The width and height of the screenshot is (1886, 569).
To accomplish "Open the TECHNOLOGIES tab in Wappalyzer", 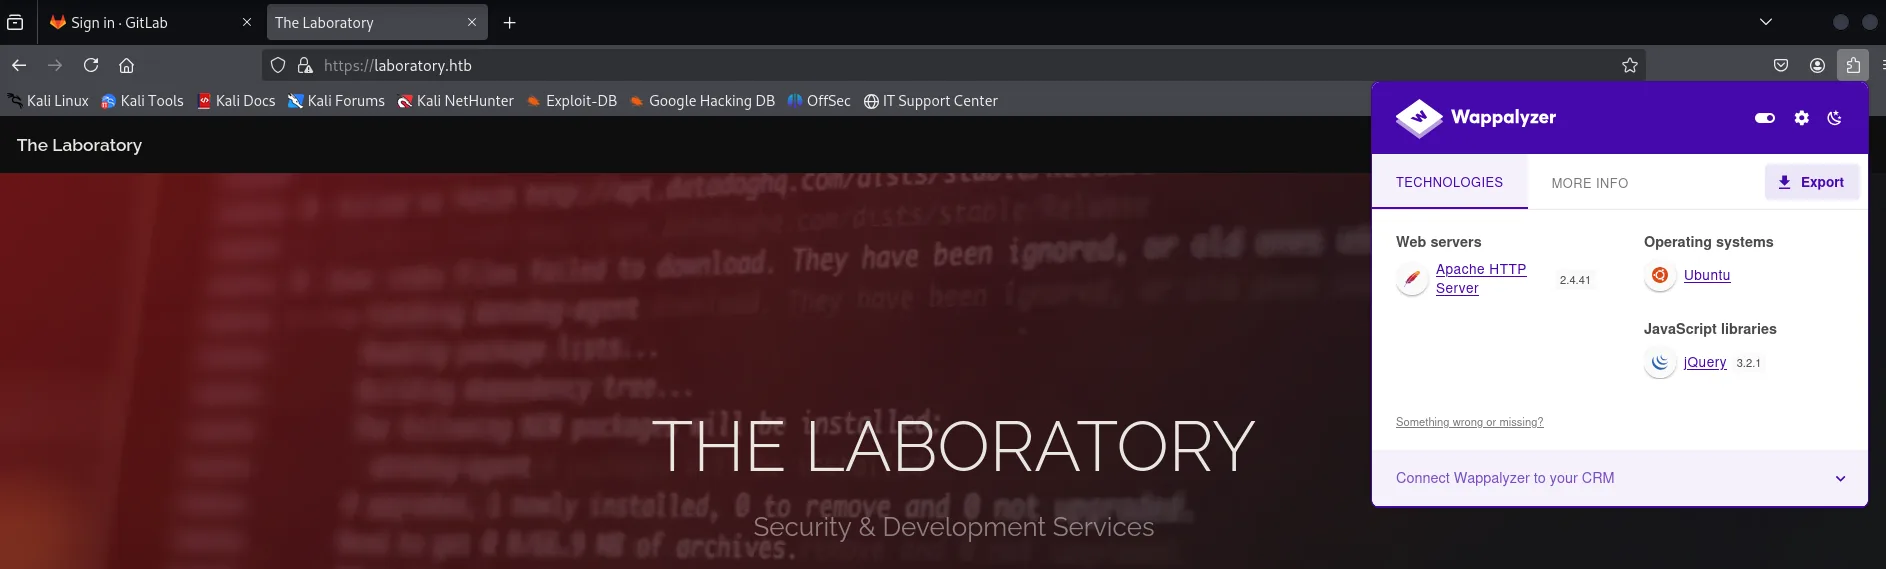I will (x=1449, y=182).
